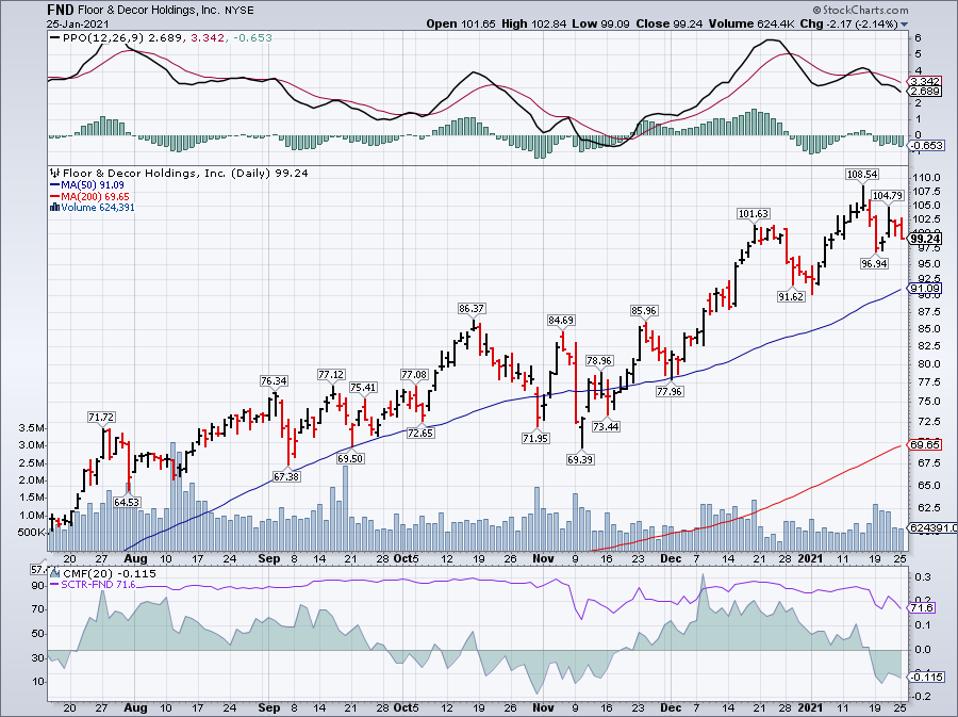This screenshot has width=958, height=717.
Task: Click the purple SCTR-FND legend entry
Action: pyautogui.click(x=97, y=585)
